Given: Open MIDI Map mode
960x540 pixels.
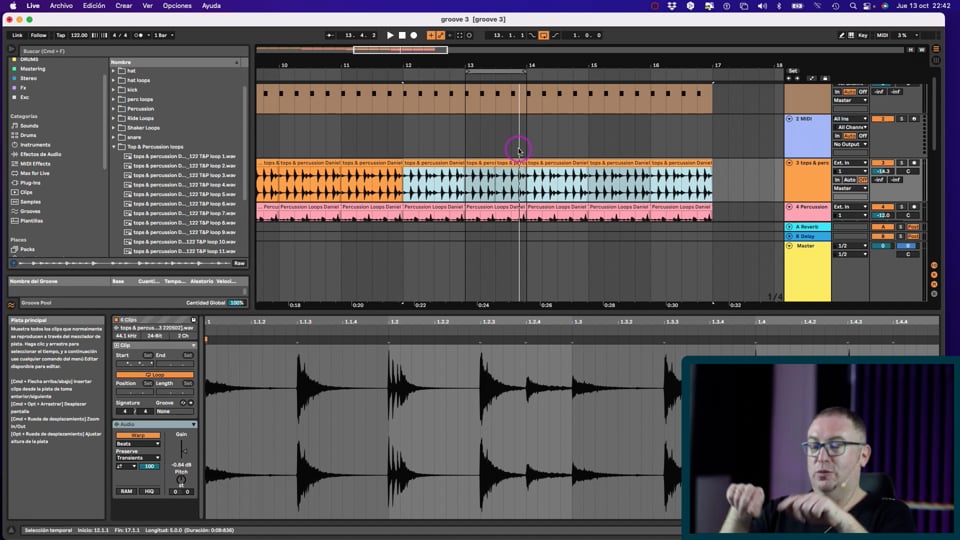Looking at the screenshot, I should [x=882, y=36].
